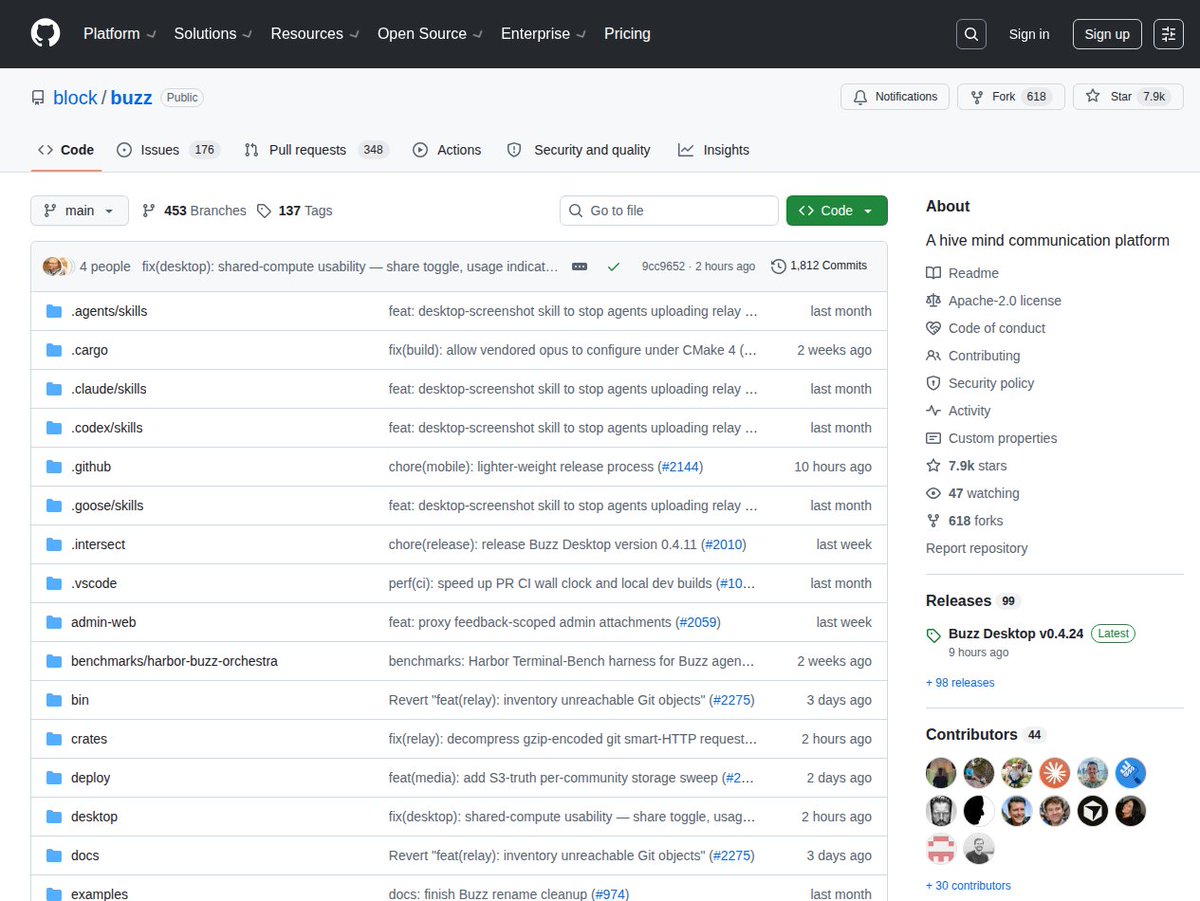The width and height of the screenshot is (1200, 901).
Task: Open the admin-web folder name
Action: (x=103, y=622)
